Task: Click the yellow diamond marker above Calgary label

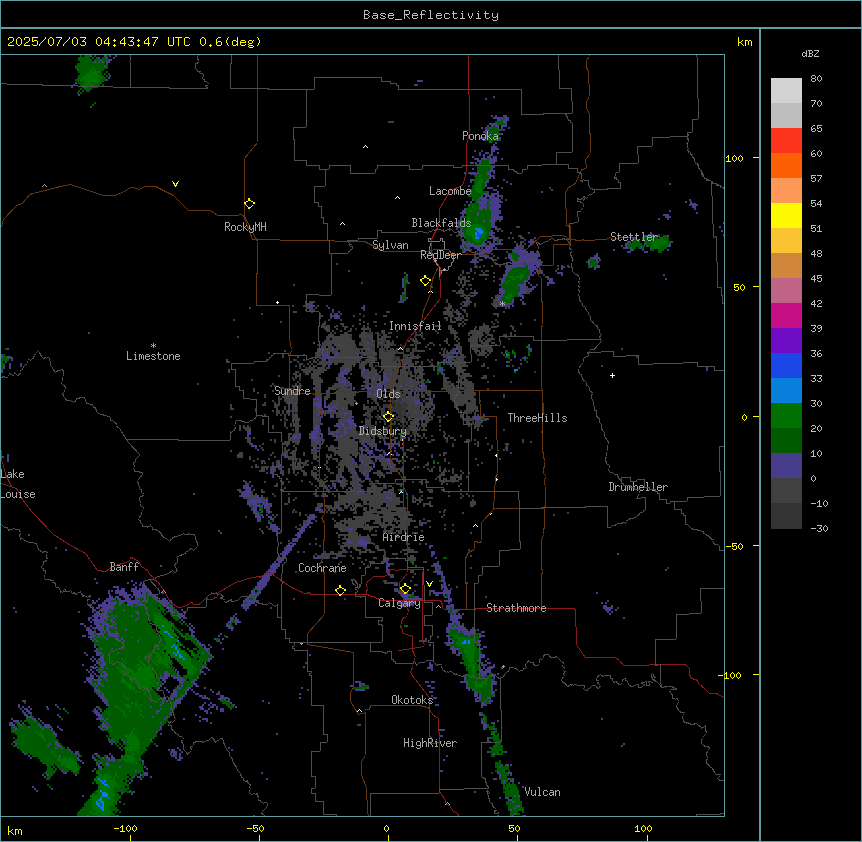Action: (406, 589)
